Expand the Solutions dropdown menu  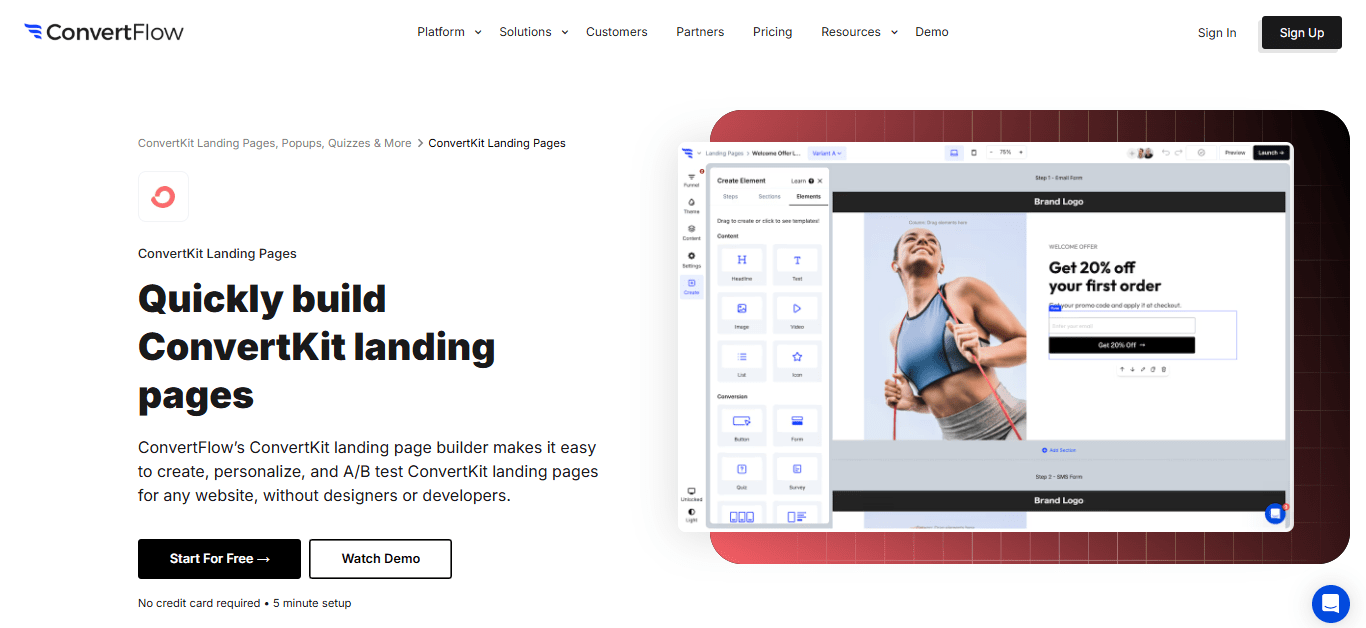click(533, 32)
